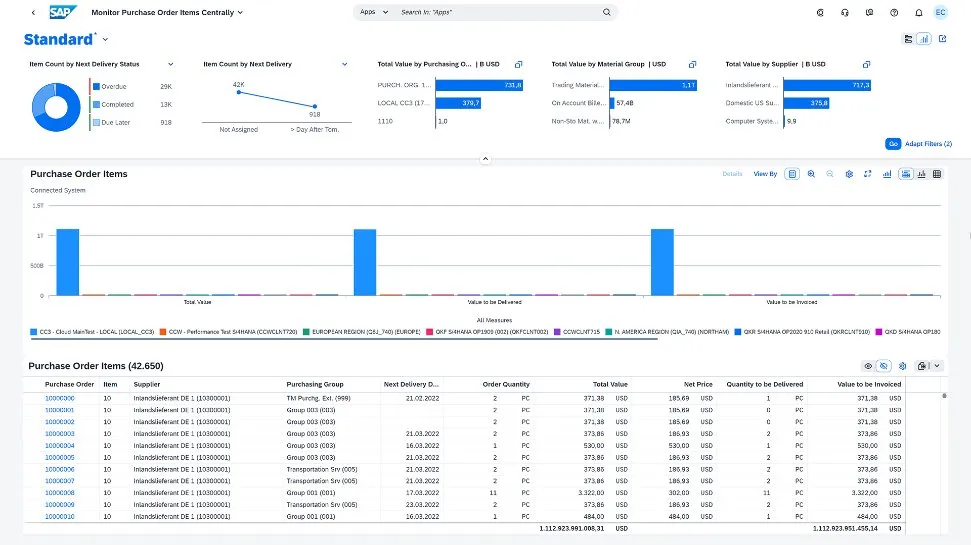Open purchase order 10000008 link
The image size is (971, 545).
[60, 493]
